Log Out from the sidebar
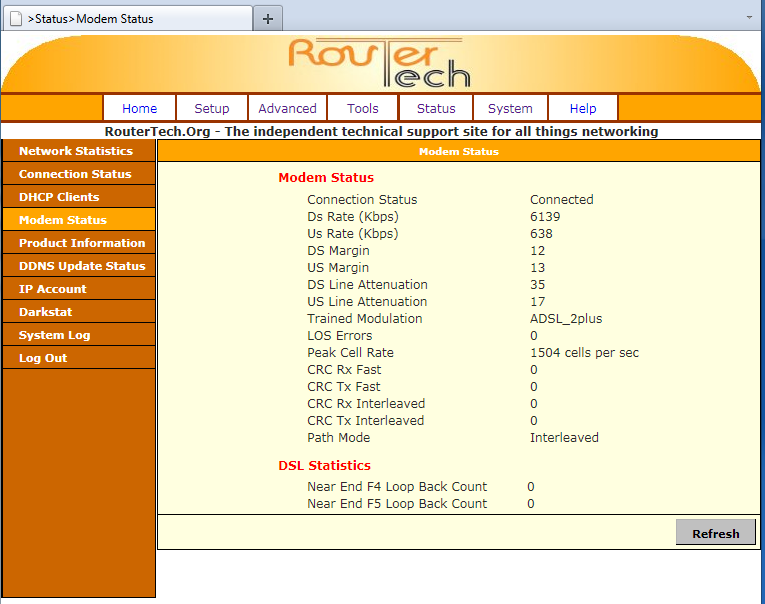This screenshot has width=765, height=604. click(x=79, y=358)
